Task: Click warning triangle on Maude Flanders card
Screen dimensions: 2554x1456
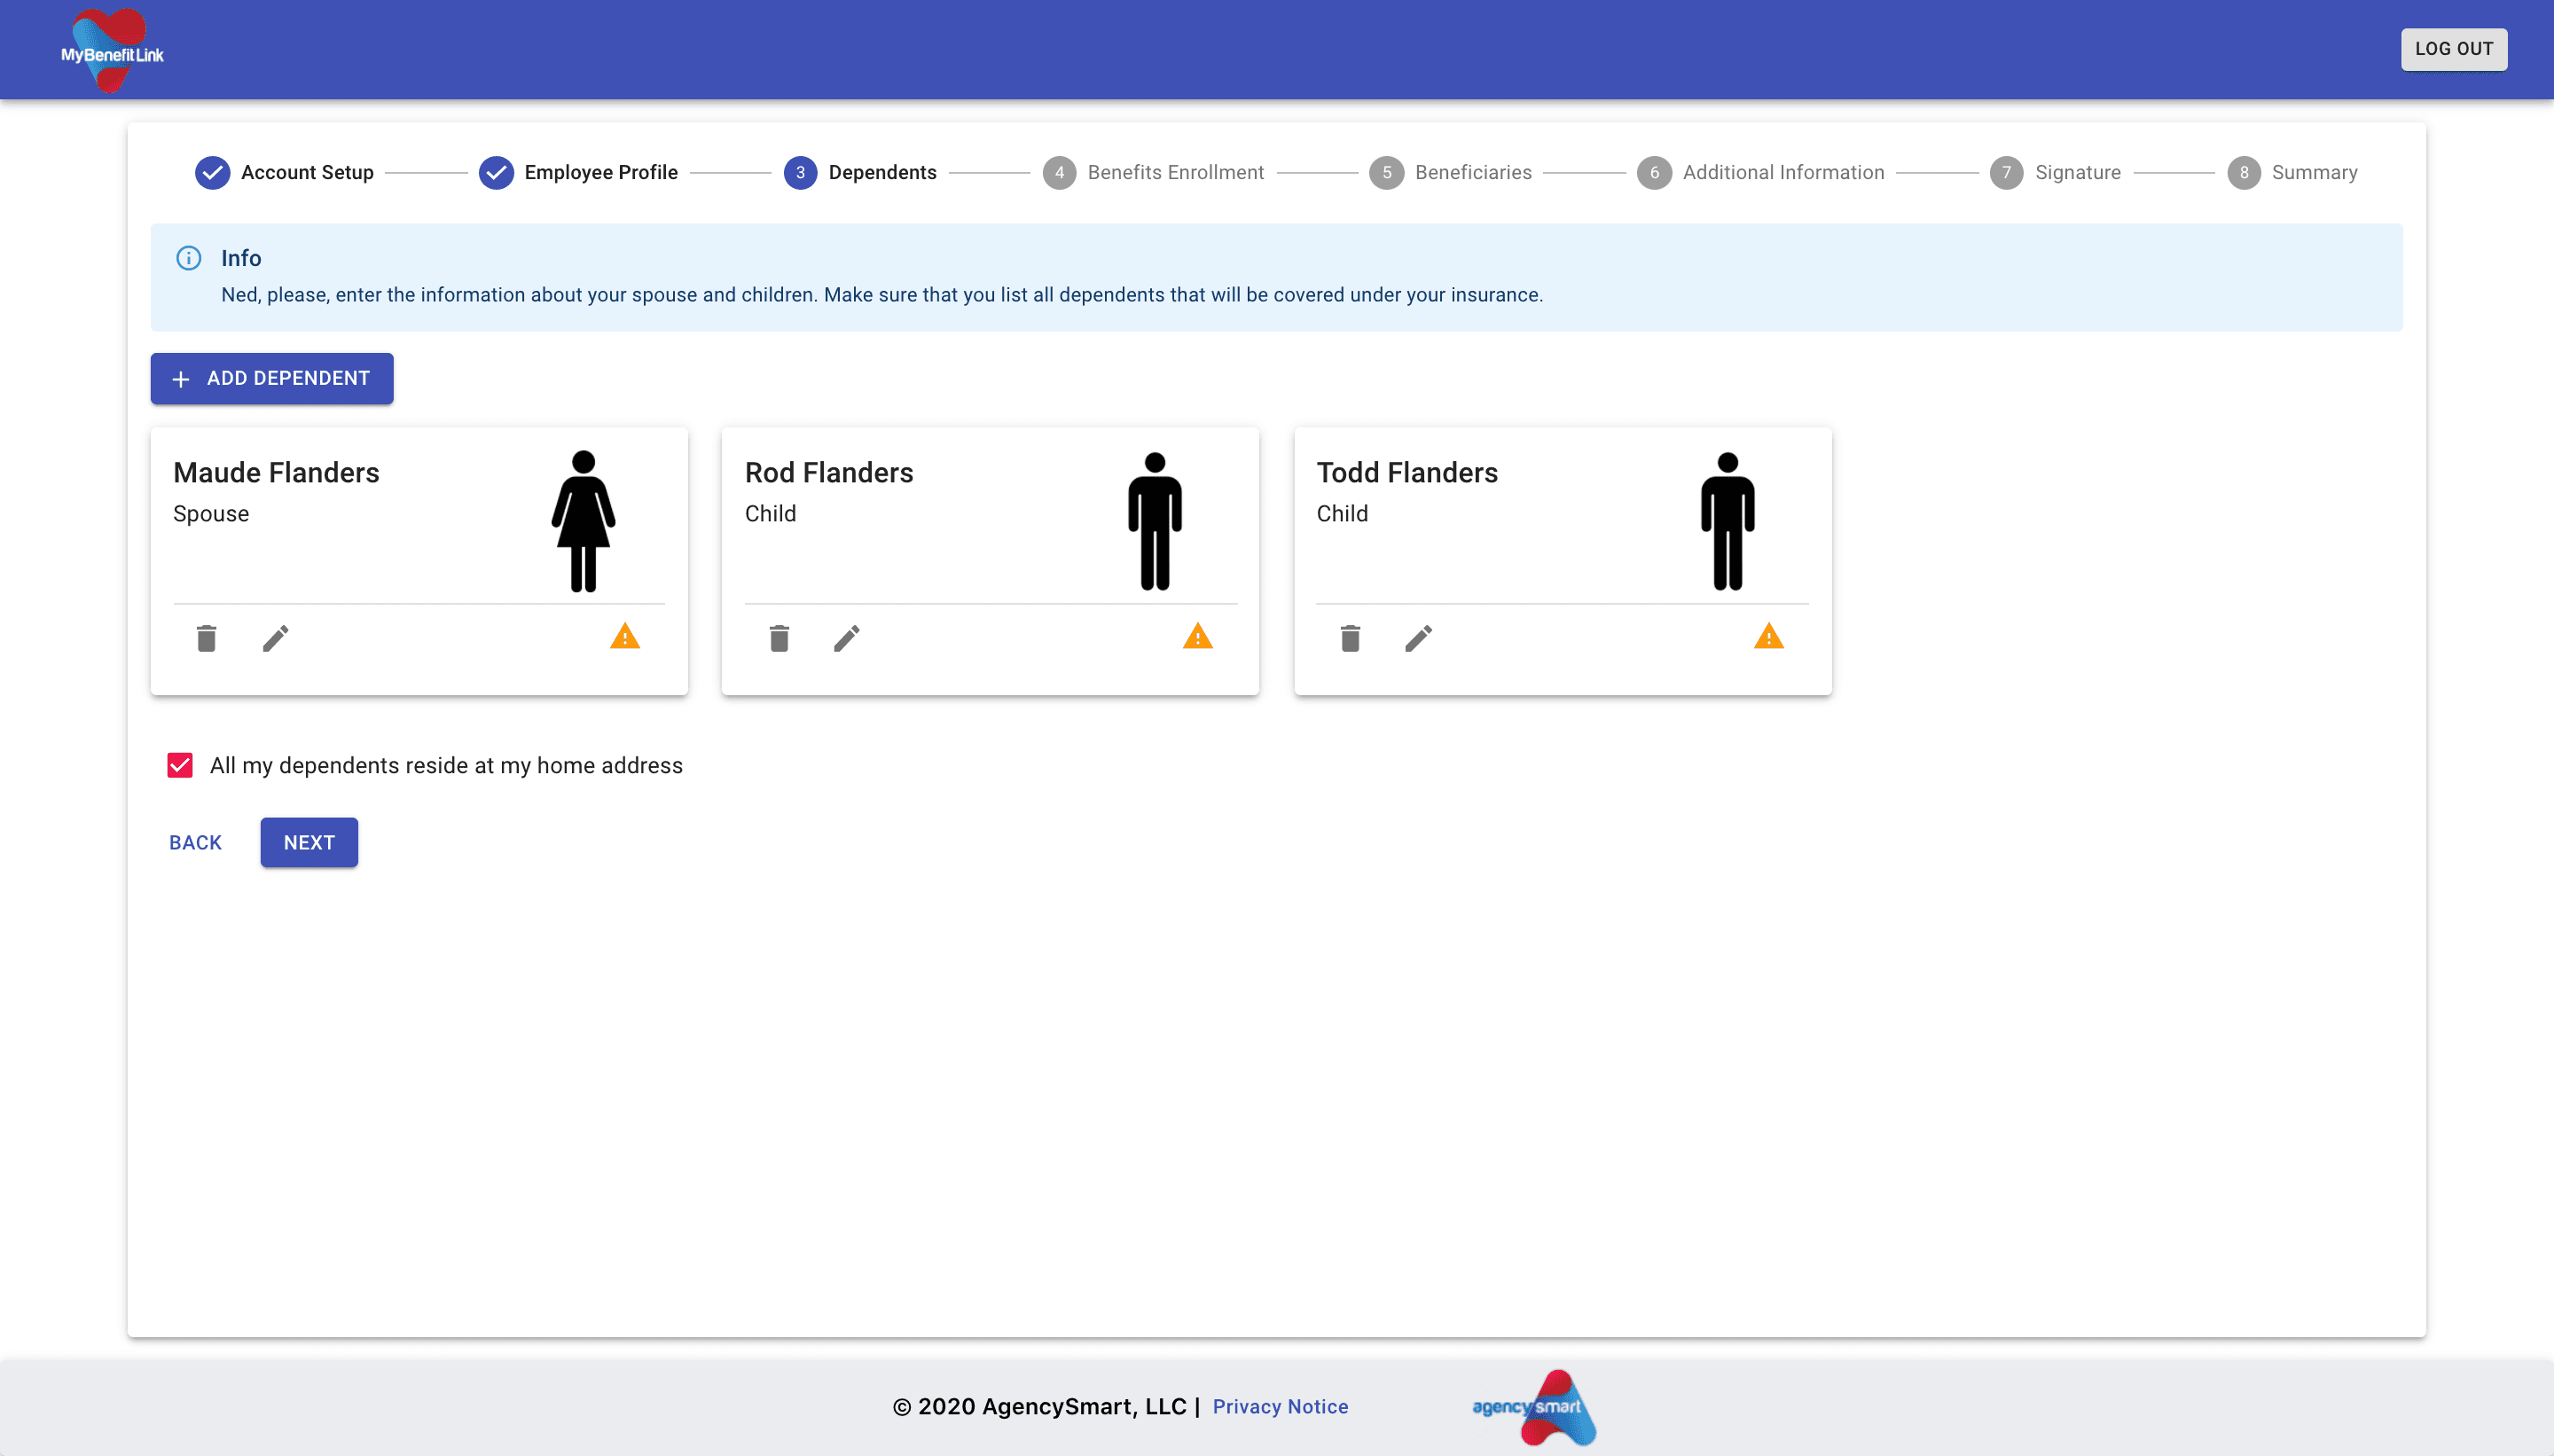Action: coord(625,637)
